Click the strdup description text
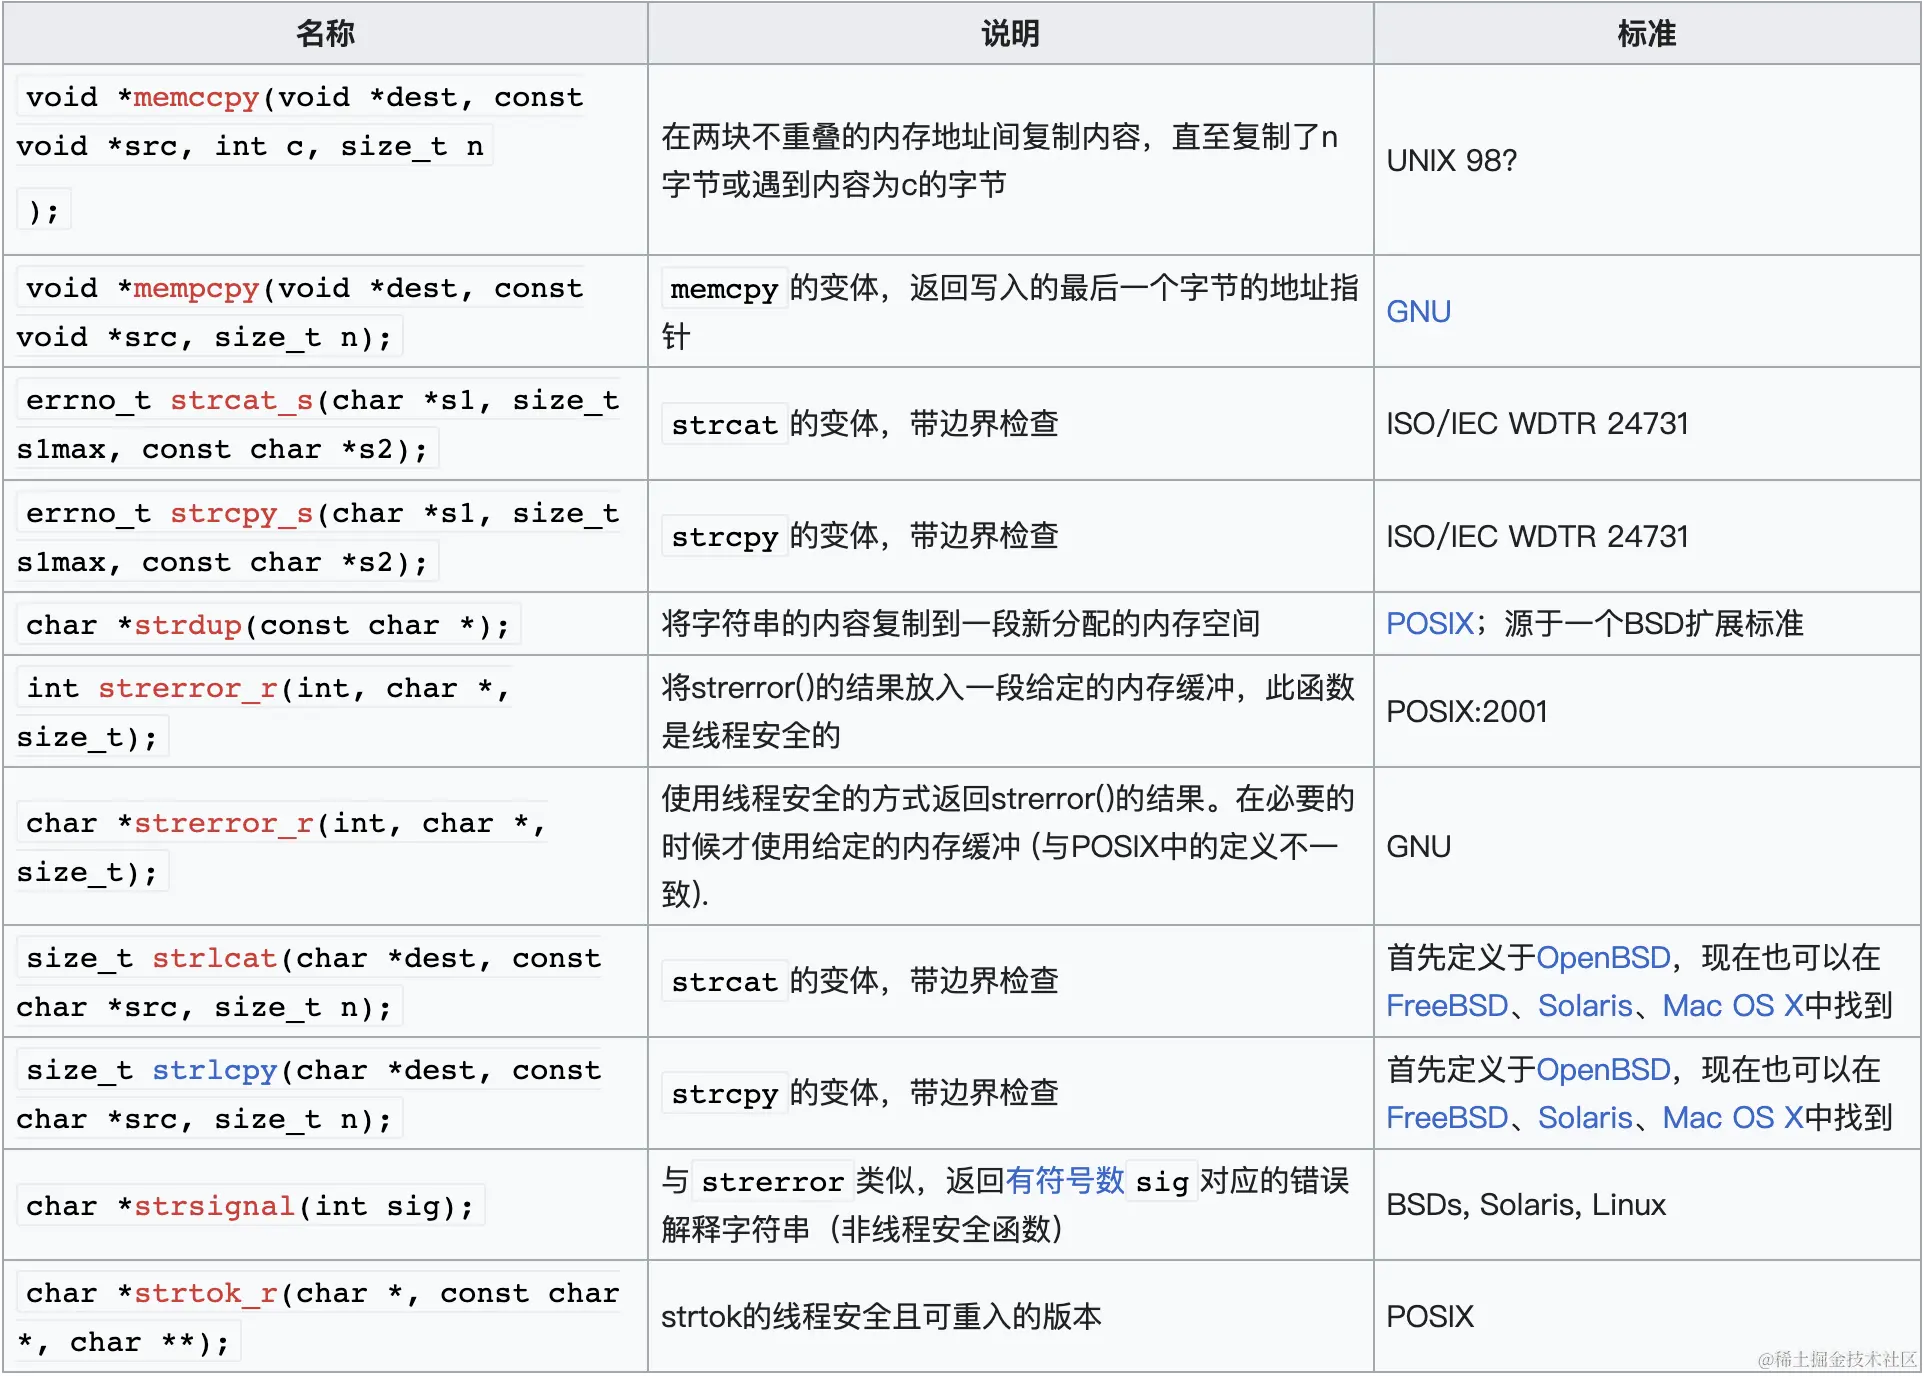Image resolution: width=1924 pixels, height=1376 pixels. [x=960, y=624]
